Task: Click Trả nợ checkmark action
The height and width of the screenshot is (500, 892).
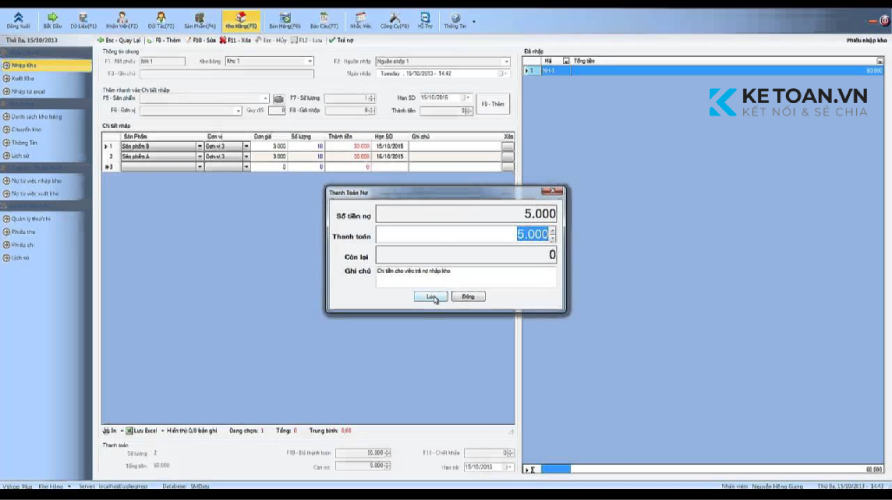Action: [341, 40]
